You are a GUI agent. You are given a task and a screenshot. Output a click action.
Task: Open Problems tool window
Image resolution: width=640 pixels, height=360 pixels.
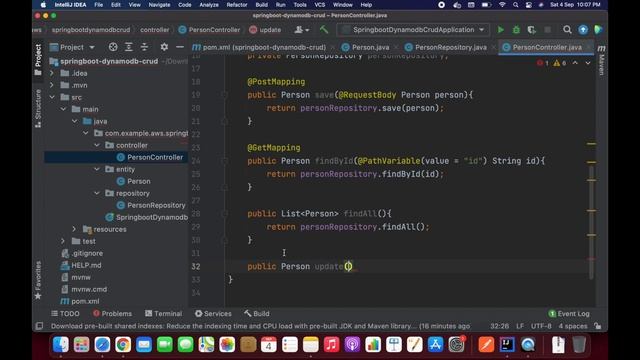tap(112, 313)
